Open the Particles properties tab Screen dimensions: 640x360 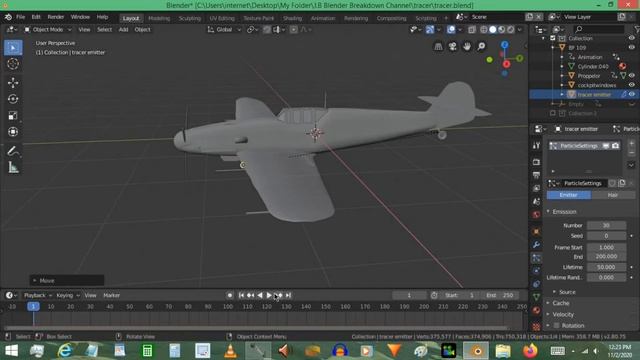536,258
